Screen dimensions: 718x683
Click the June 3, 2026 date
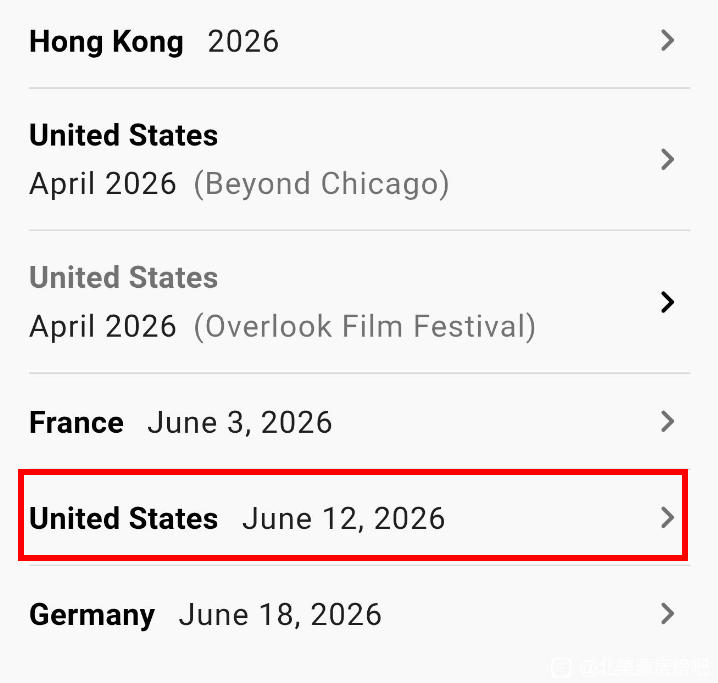click(239, 423)
